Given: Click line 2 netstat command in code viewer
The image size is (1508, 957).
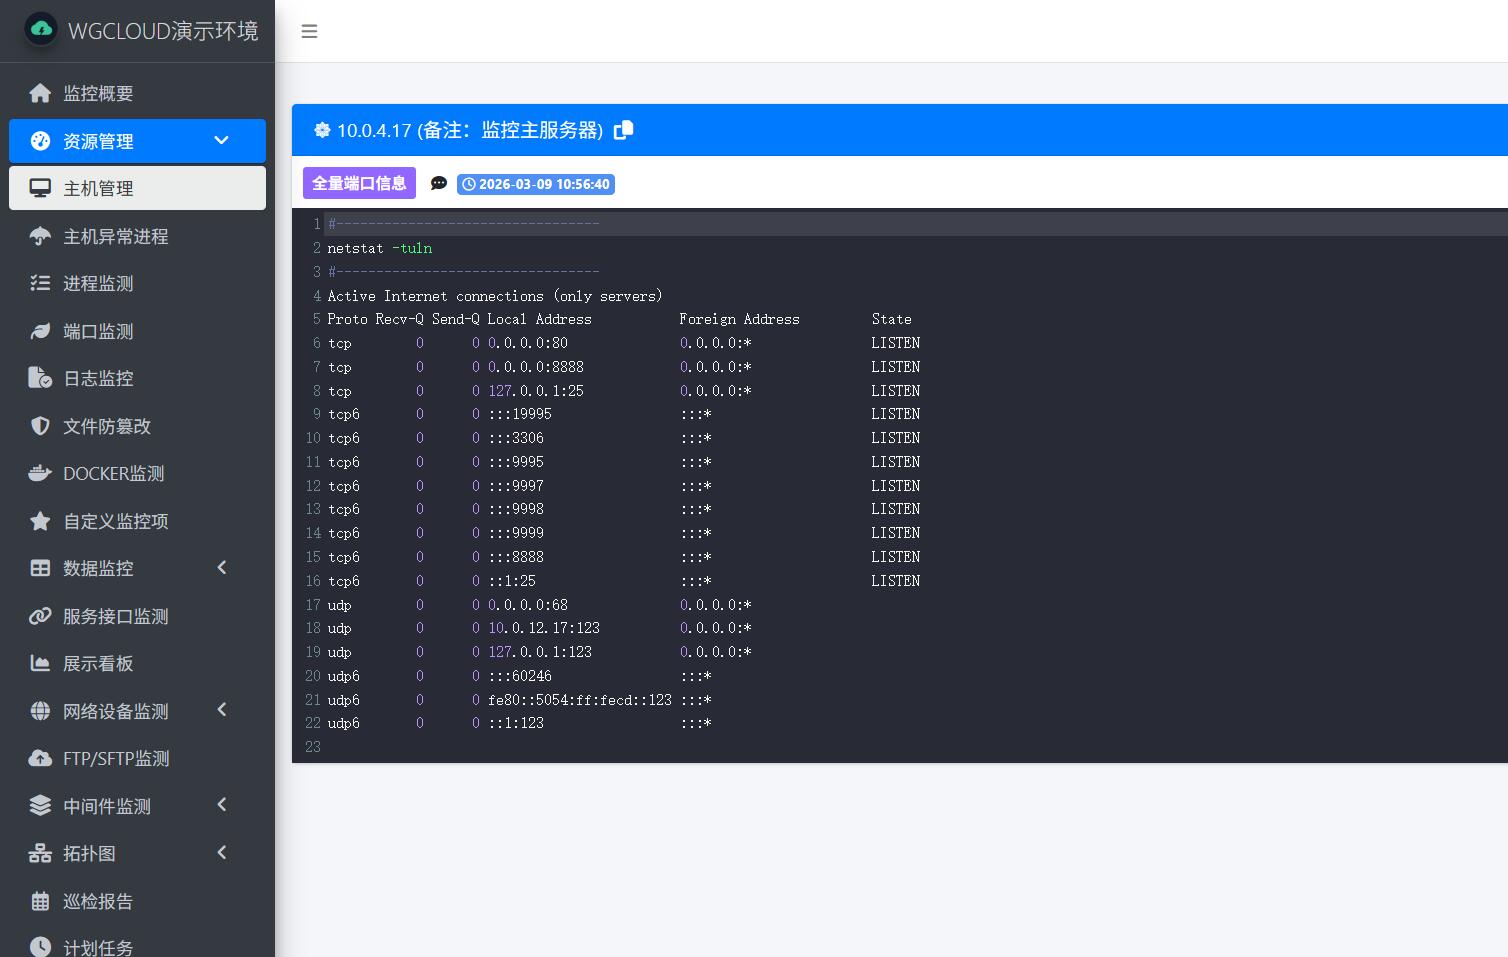Looking at the screenshot, I should click(380, 248).
